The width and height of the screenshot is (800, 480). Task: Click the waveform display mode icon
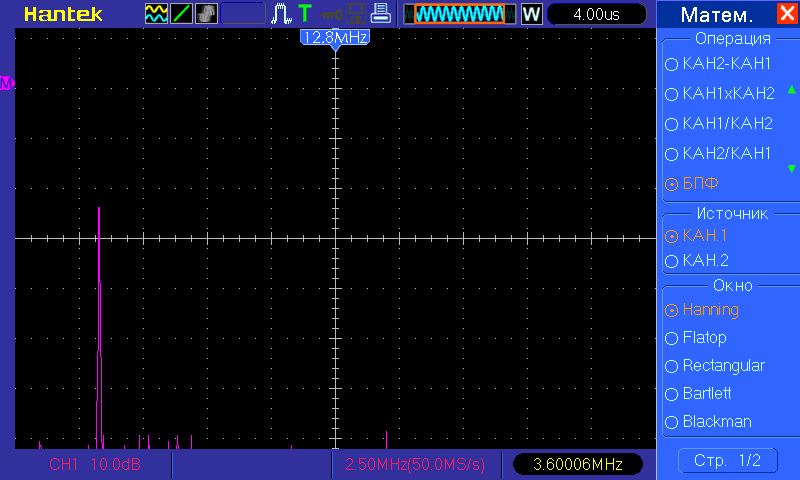[x=157, y=14]
